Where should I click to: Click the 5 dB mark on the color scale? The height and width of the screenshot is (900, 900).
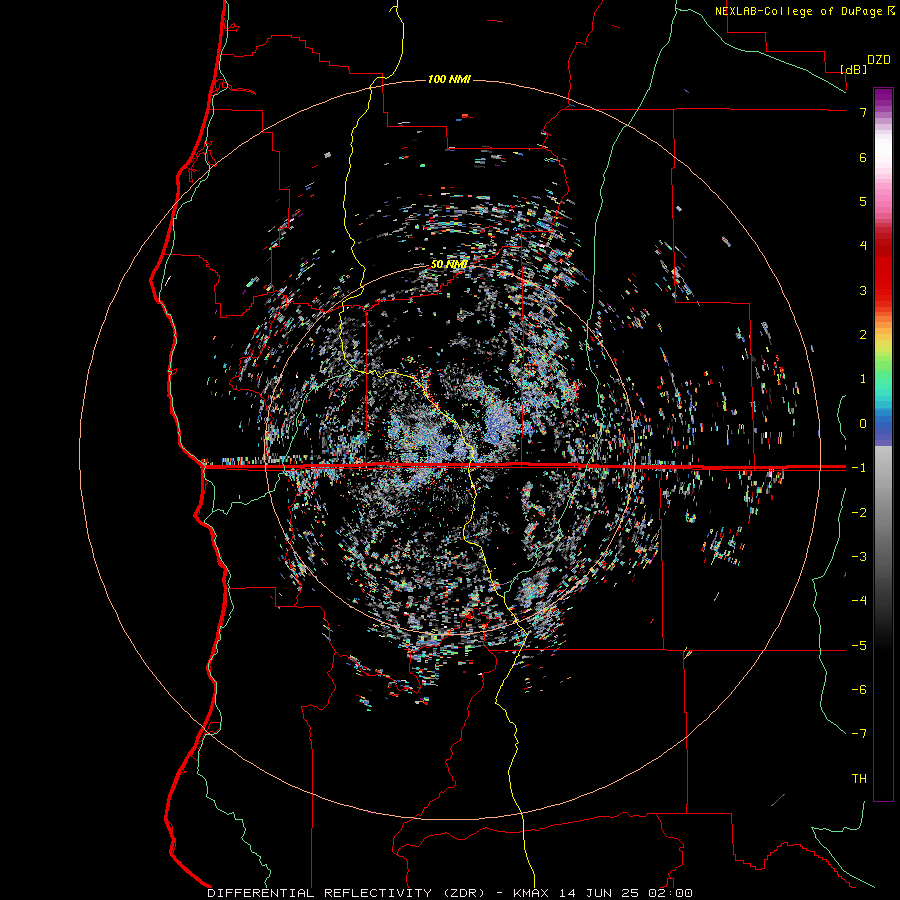(x=863, y=201)
